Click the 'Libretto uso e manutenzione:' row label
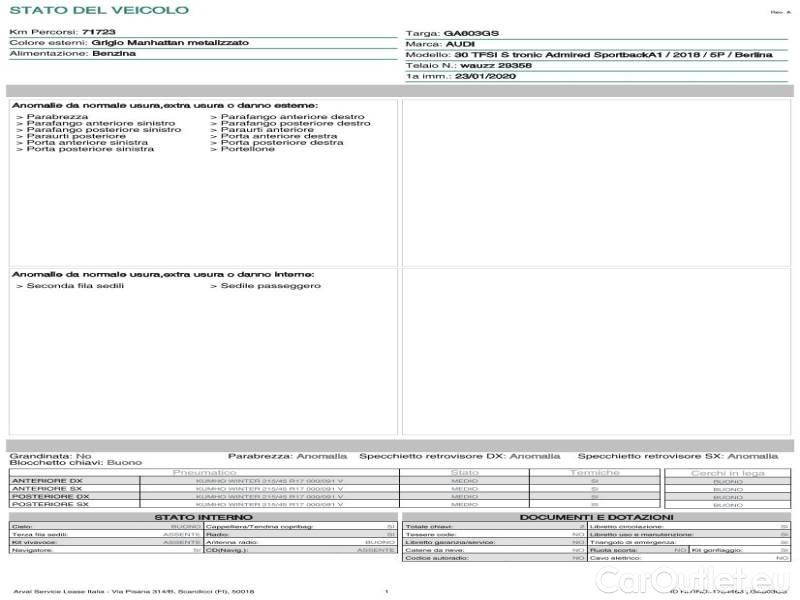 pyautogui.click(x=641, y=534)
